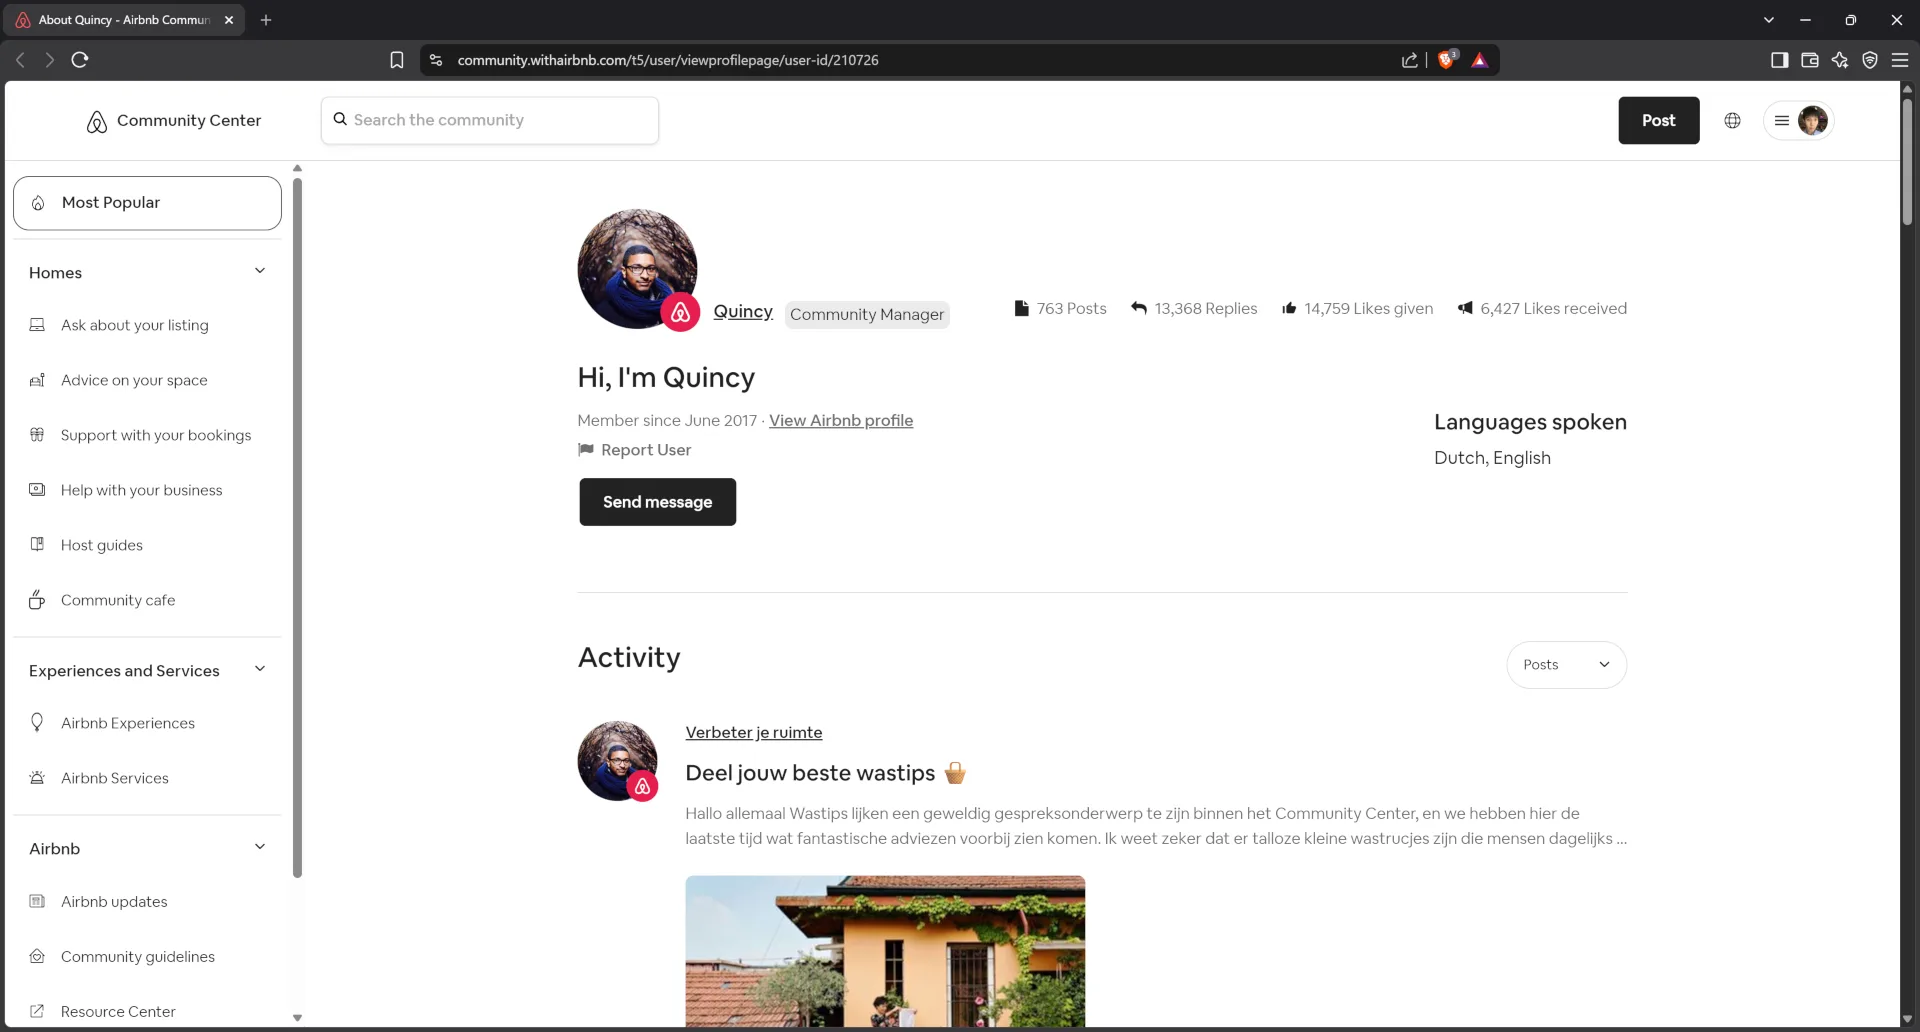Open the hamburger user menu
The image size is (1920, 1032).
[x=1781, y=120]
